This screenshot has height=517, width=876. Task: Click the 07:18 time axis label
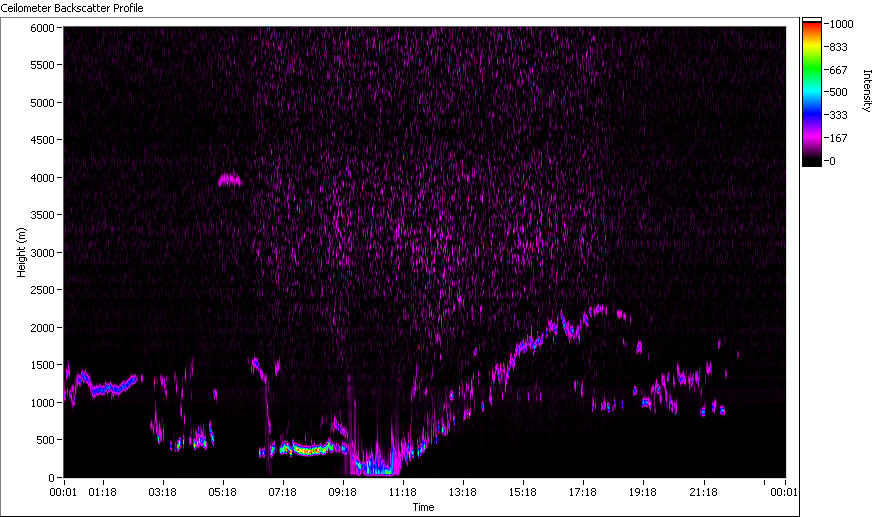coord(283,492)
